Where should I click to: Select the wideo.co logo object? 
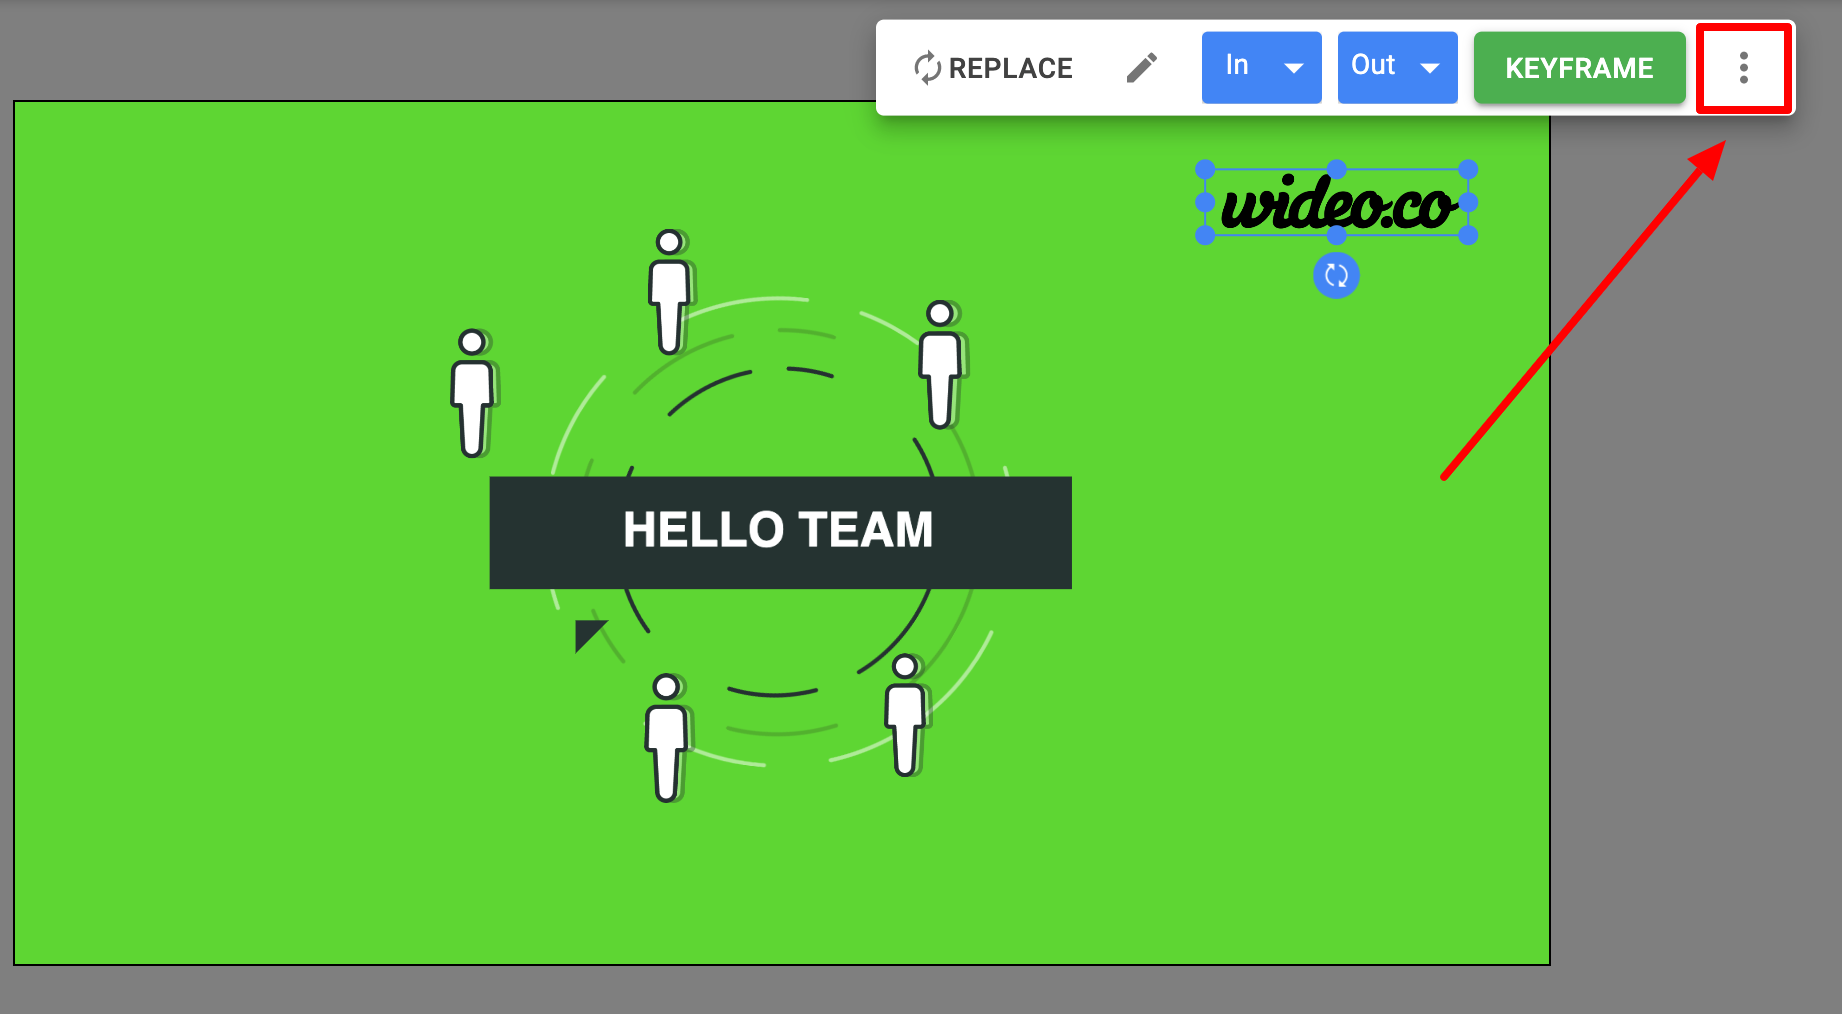1337,203
